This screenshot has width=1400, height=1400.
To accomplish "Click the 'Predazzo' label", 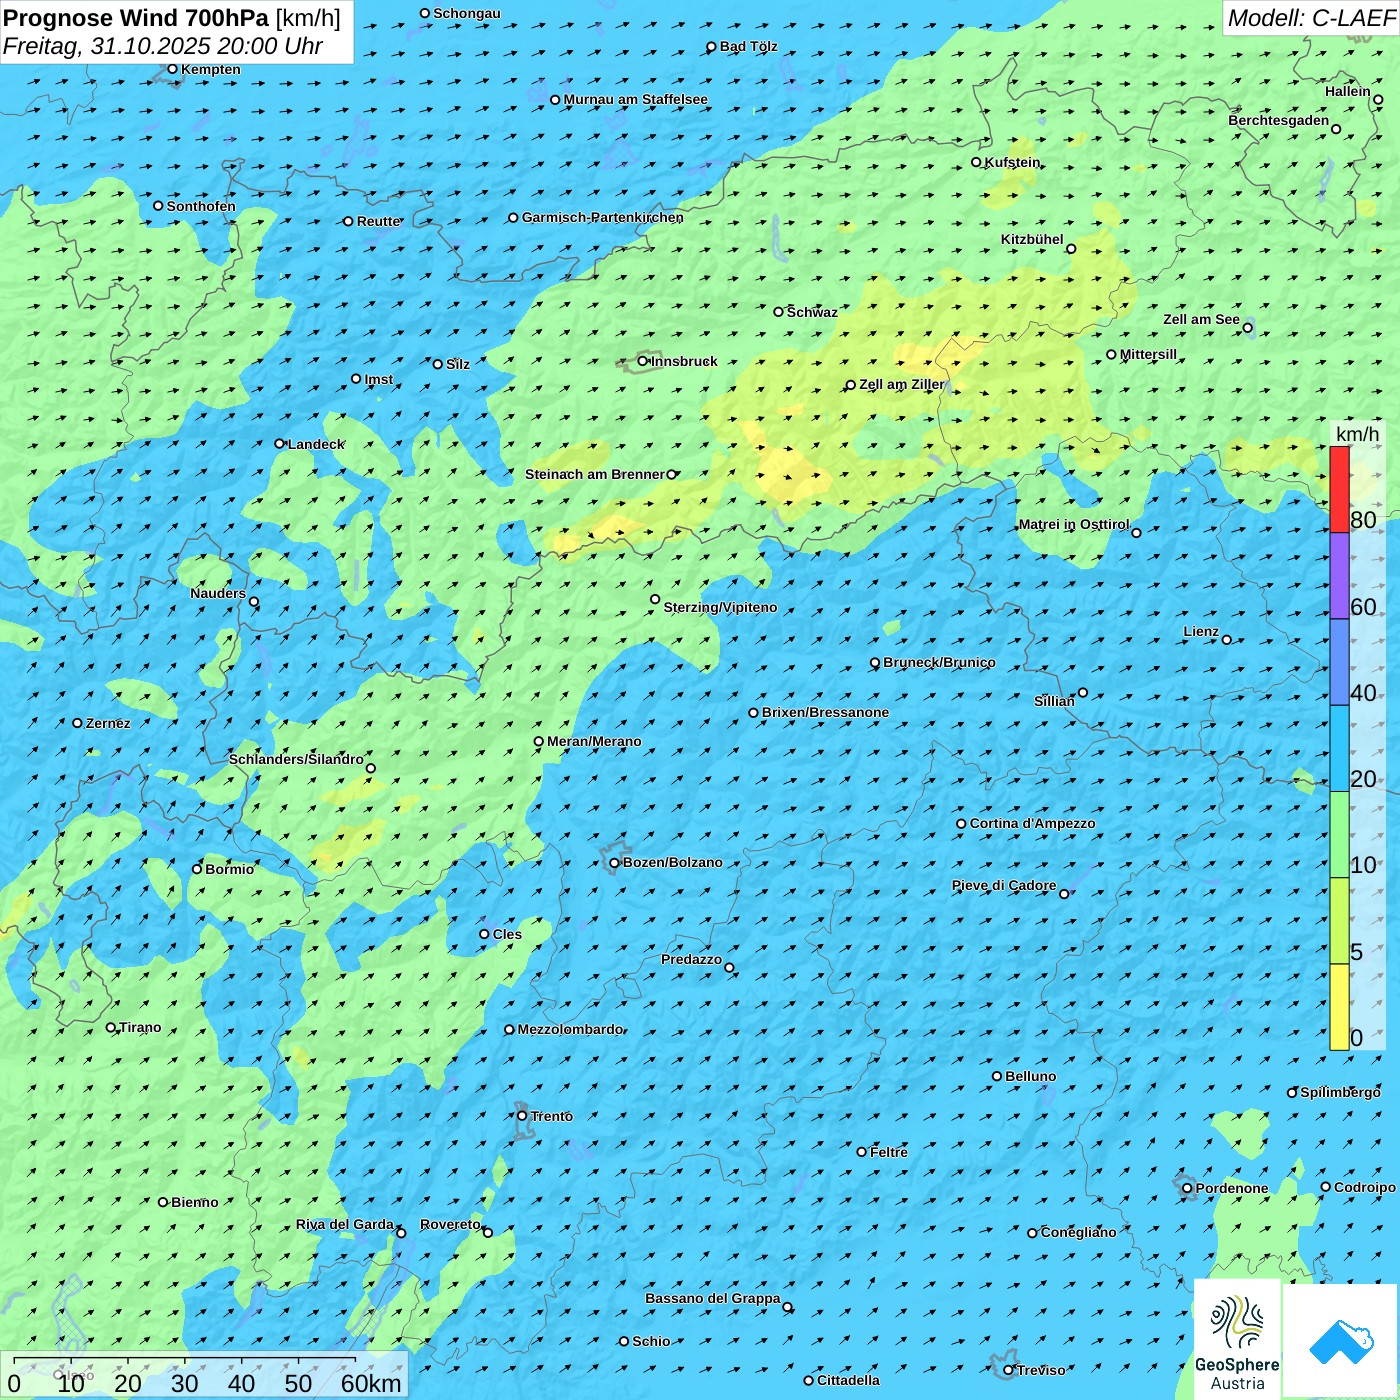I will (691, 960).
